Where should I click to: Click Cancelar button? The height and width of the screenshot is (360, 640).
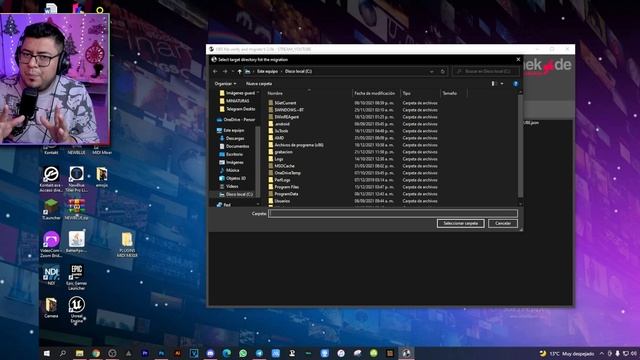click(503, 223)
